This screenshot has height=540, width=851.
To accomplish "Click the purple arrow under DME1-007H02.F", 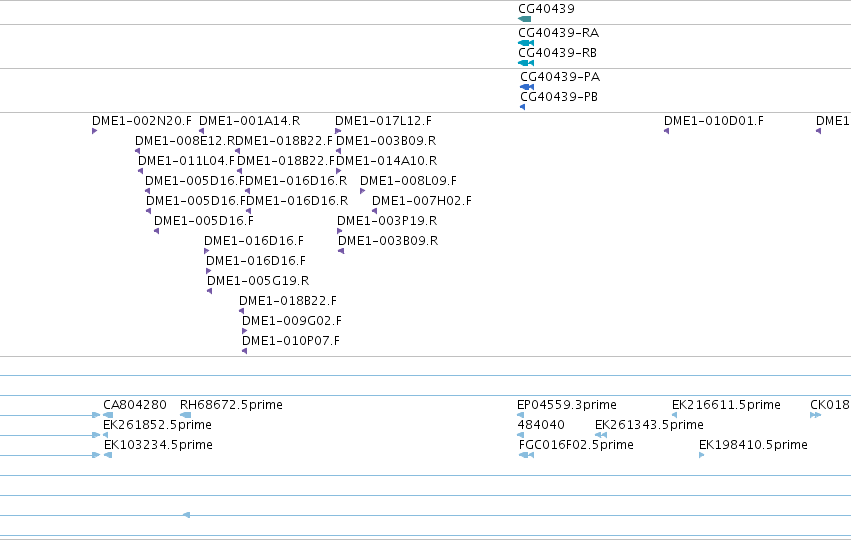I will tap(374, 211).
